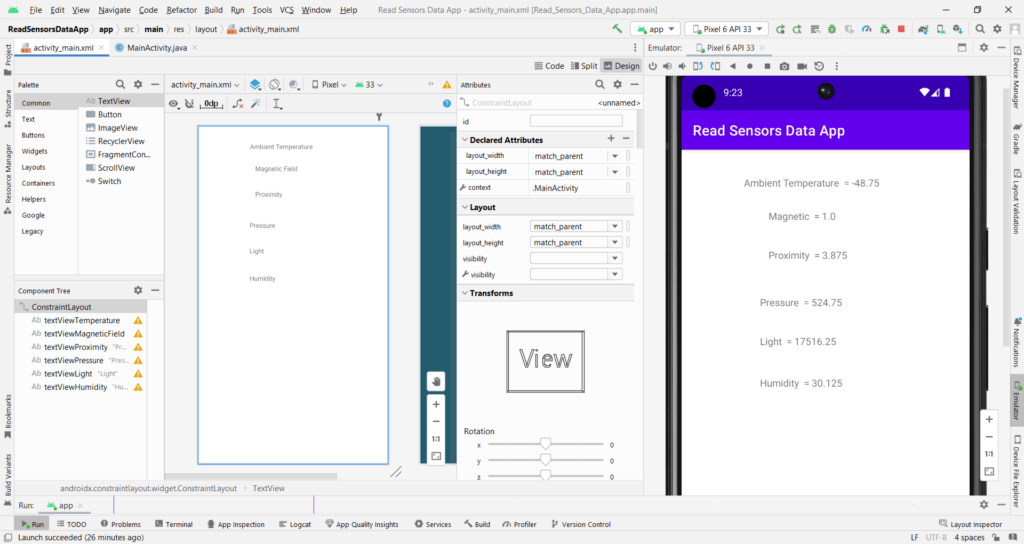Image resolution: width=1024 pixels, height=544 pixels.
Task: Select textViewProximity in Component Tree
Action: pyautogui.click(x=76, y=347)
